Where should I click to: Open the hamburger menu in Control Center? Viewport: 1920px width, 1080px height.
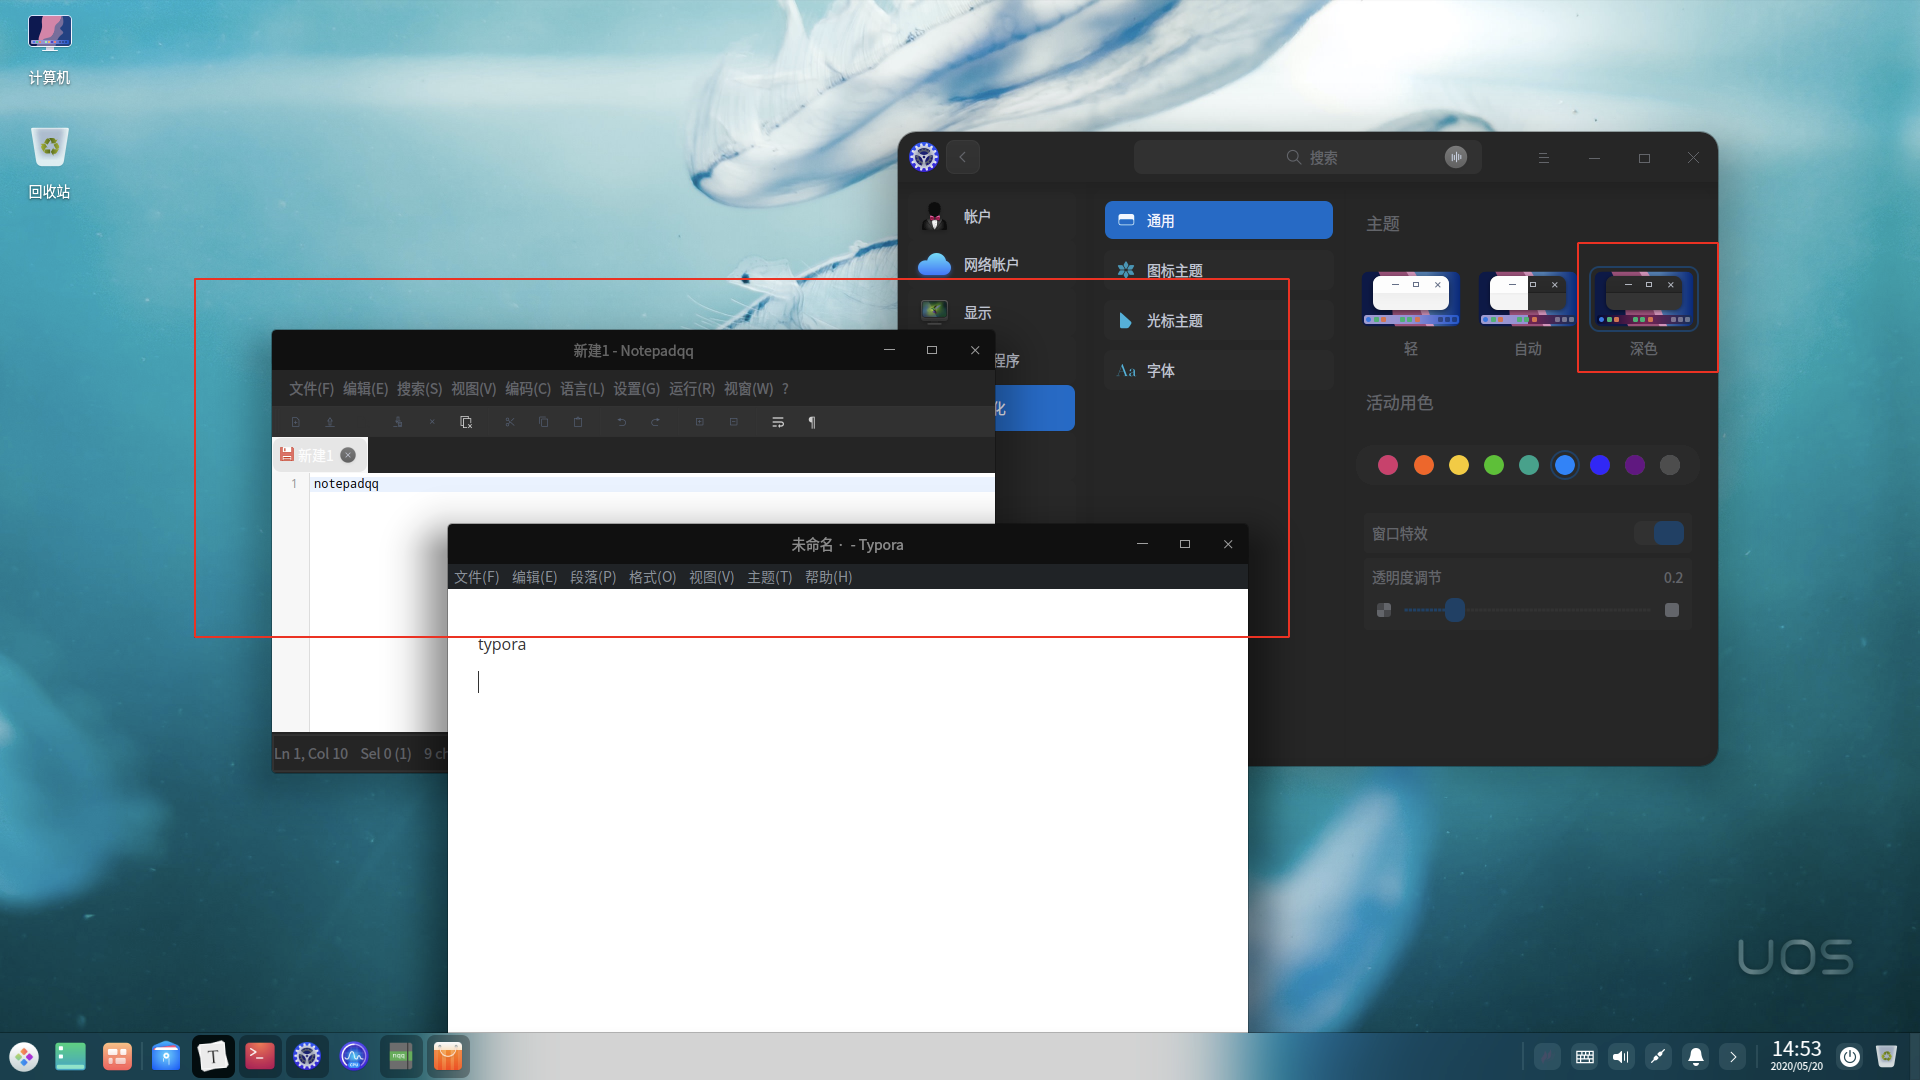tap(1543, 157)
